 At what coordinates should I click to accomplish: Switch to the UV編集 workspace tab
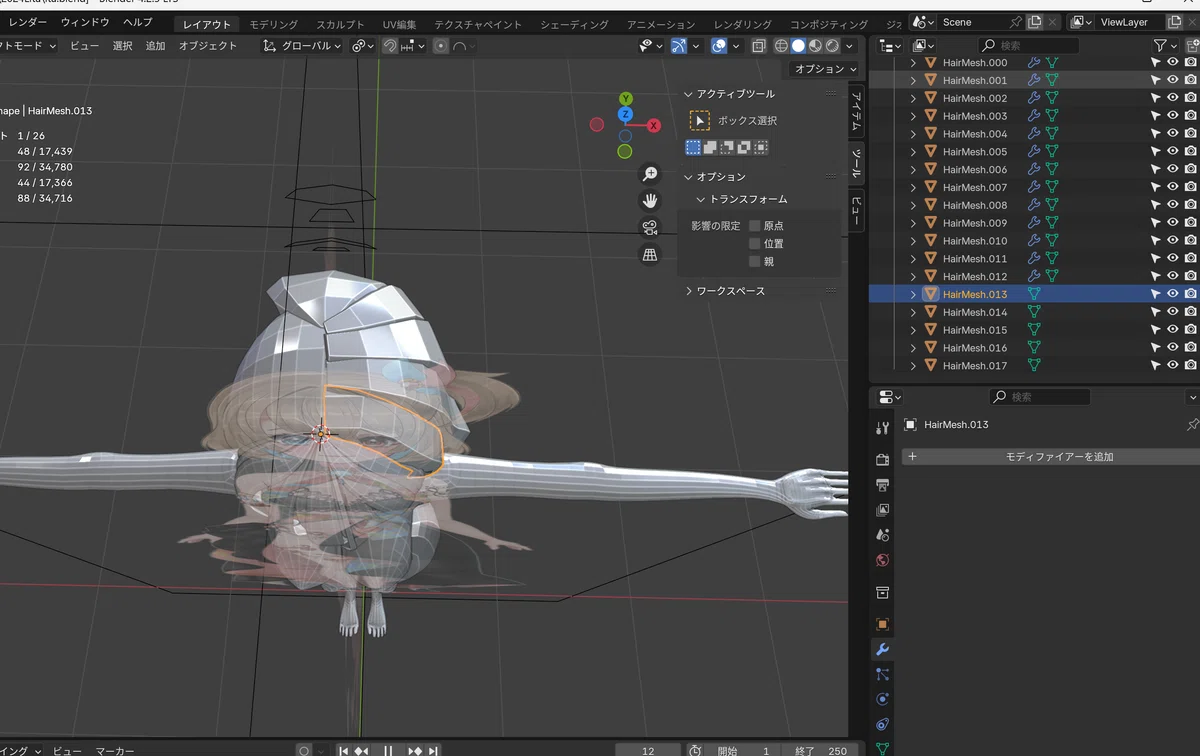400,24
